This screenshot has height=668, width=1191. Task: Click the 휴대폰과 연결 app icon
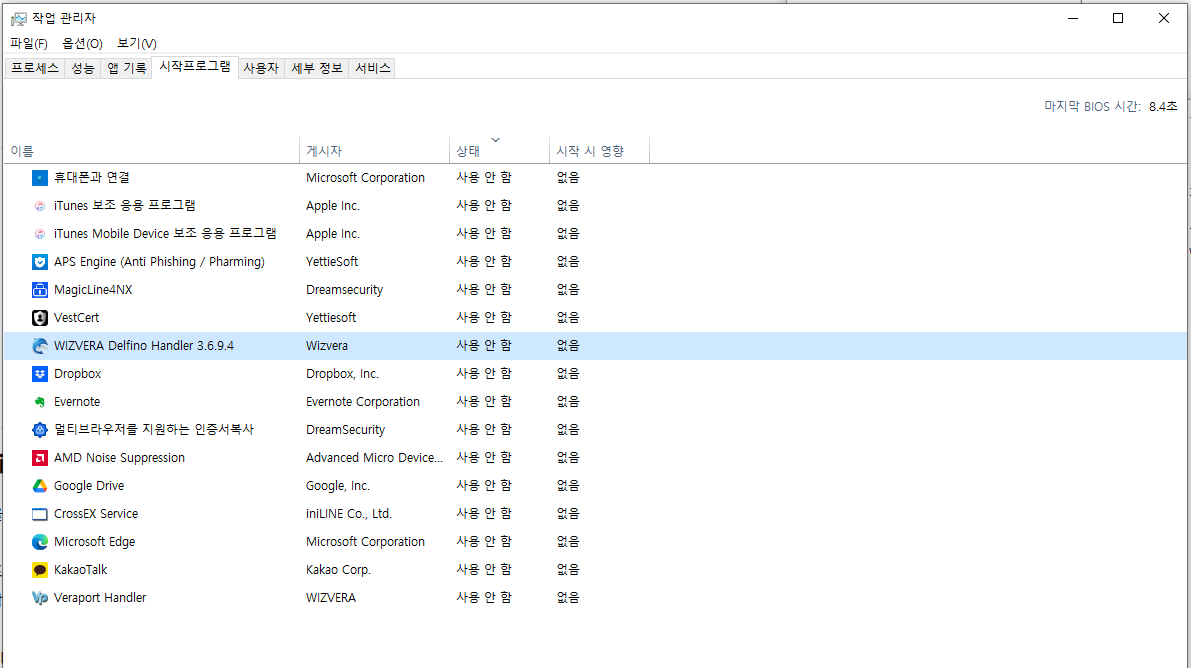[40, 178]
